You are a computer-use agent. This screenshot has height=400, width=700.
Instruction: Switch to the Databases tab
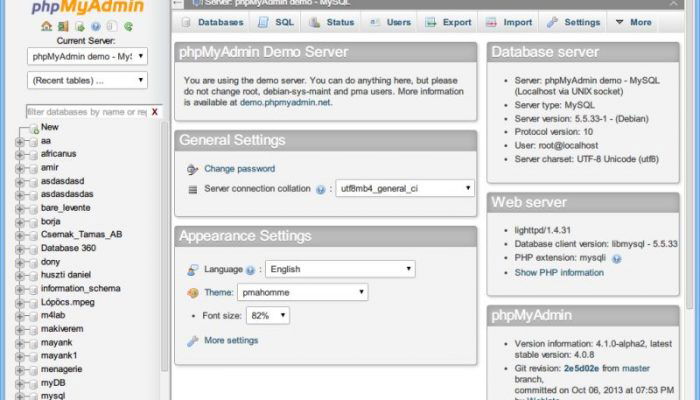(x=212, y=22)
